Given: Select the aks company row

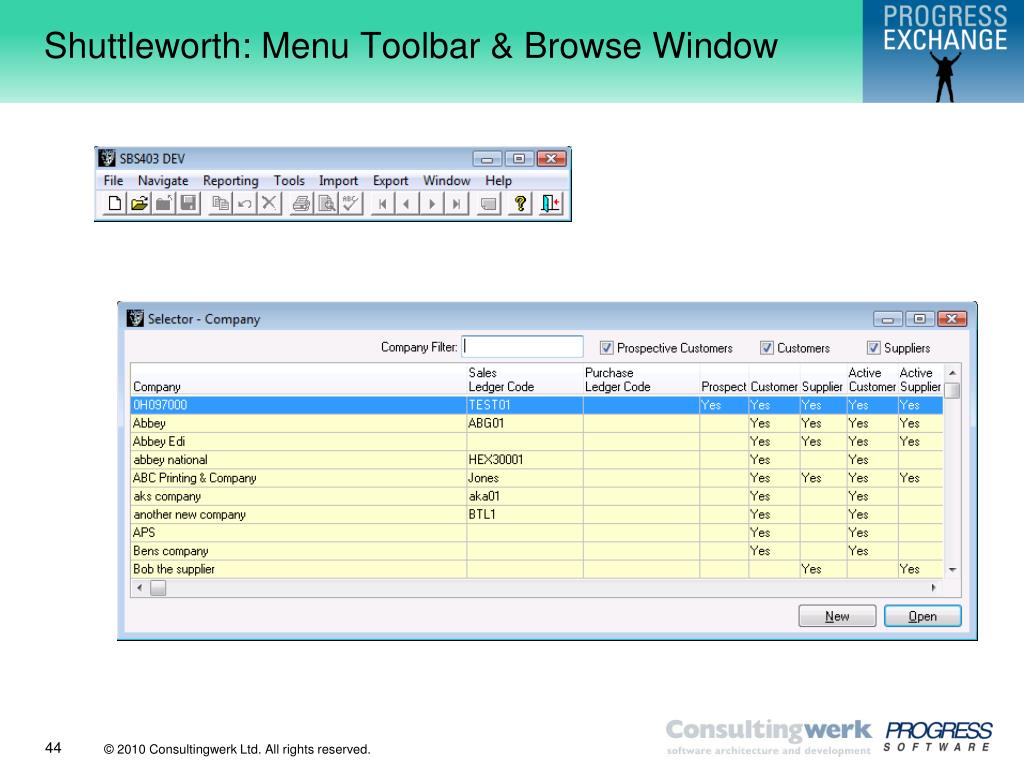Looking at the screenshot, I should coord(537,496).
